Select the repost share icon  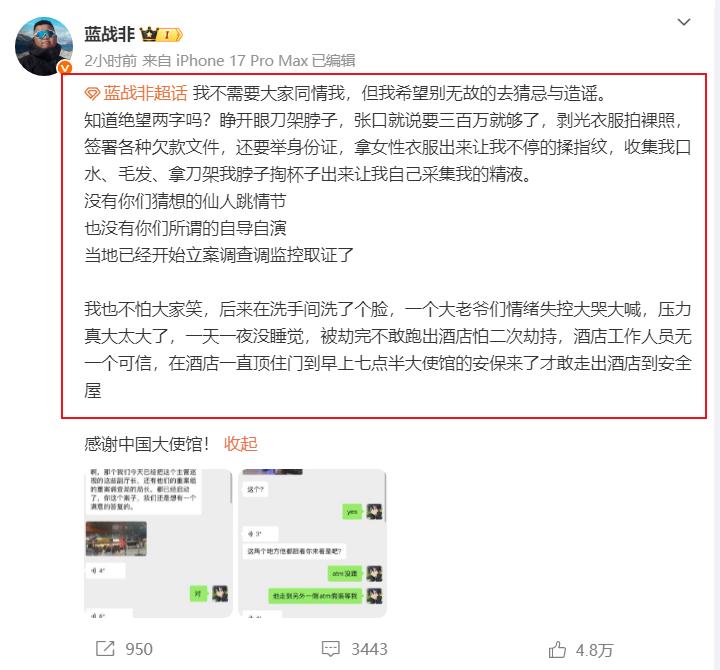pos(105,649)
